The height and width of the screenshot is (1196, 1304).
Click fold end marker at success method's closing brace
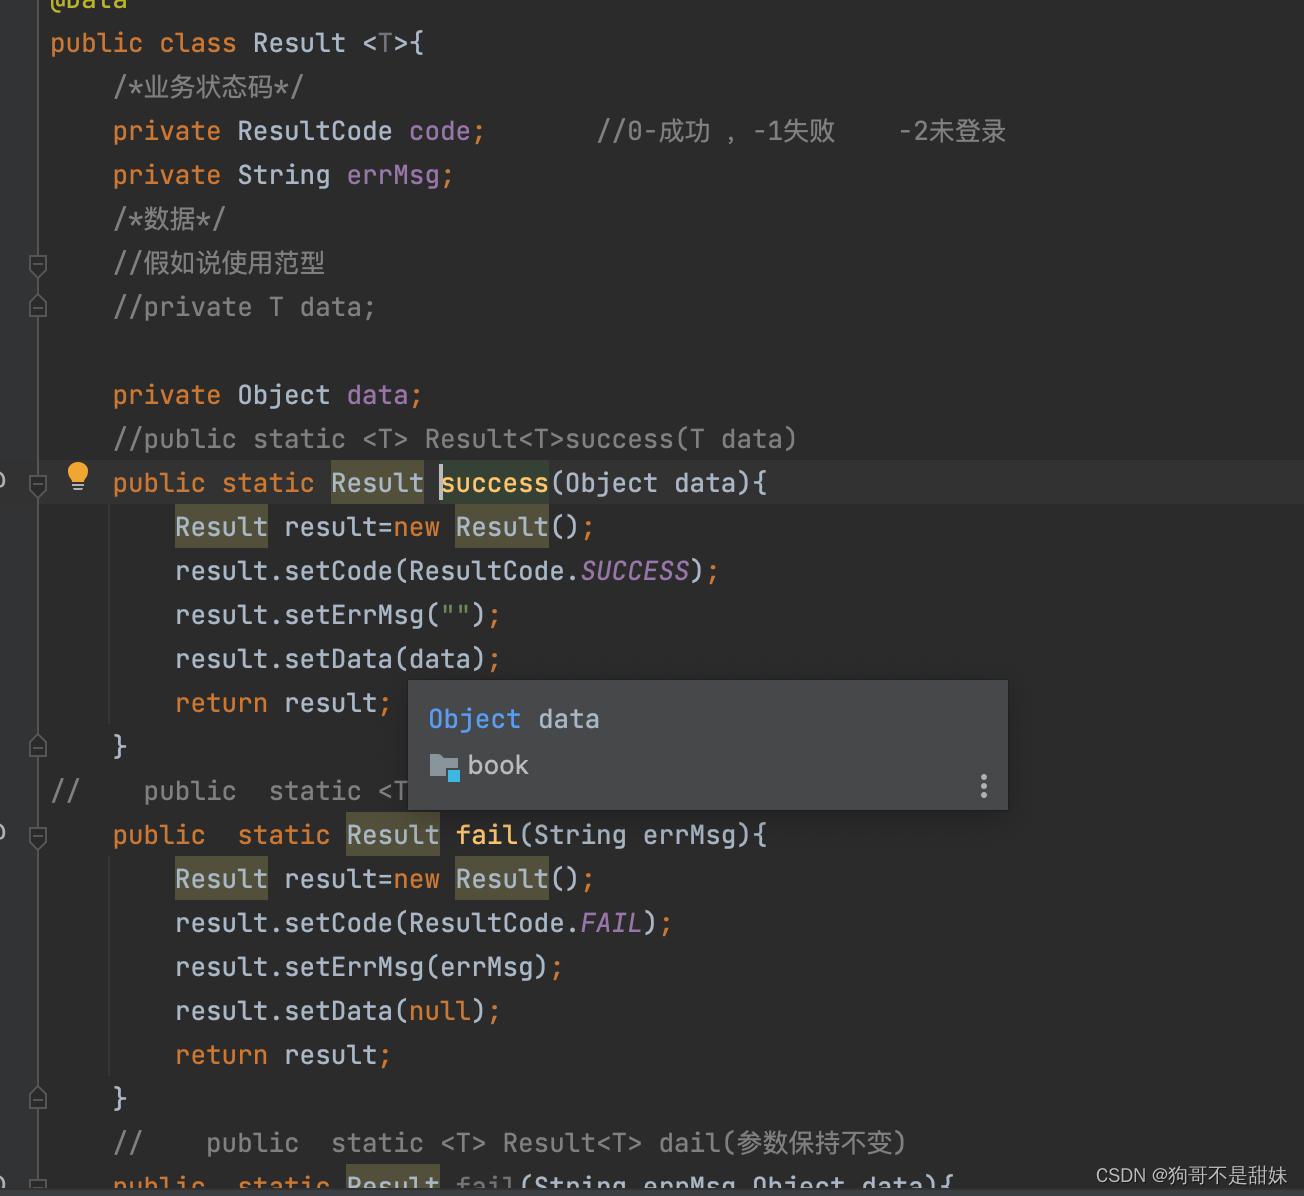point(38,746)
